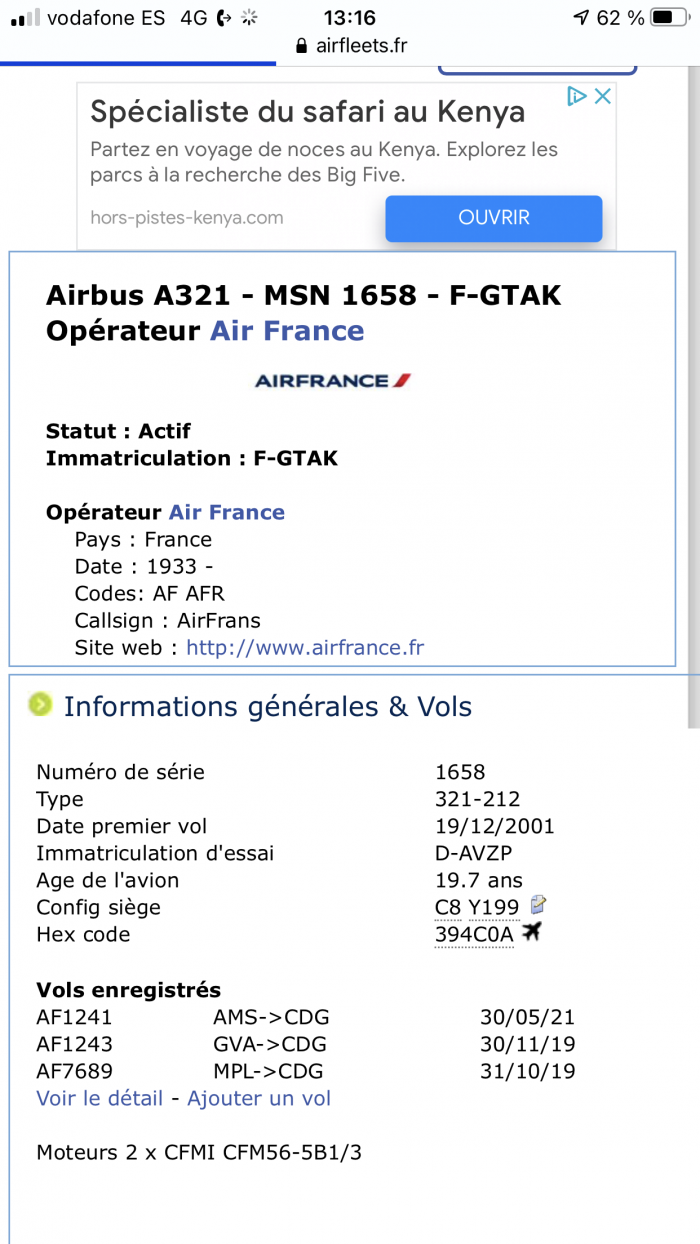Open the seat config notepad icon
700x1244 pixels.
(x=538, y=906)
